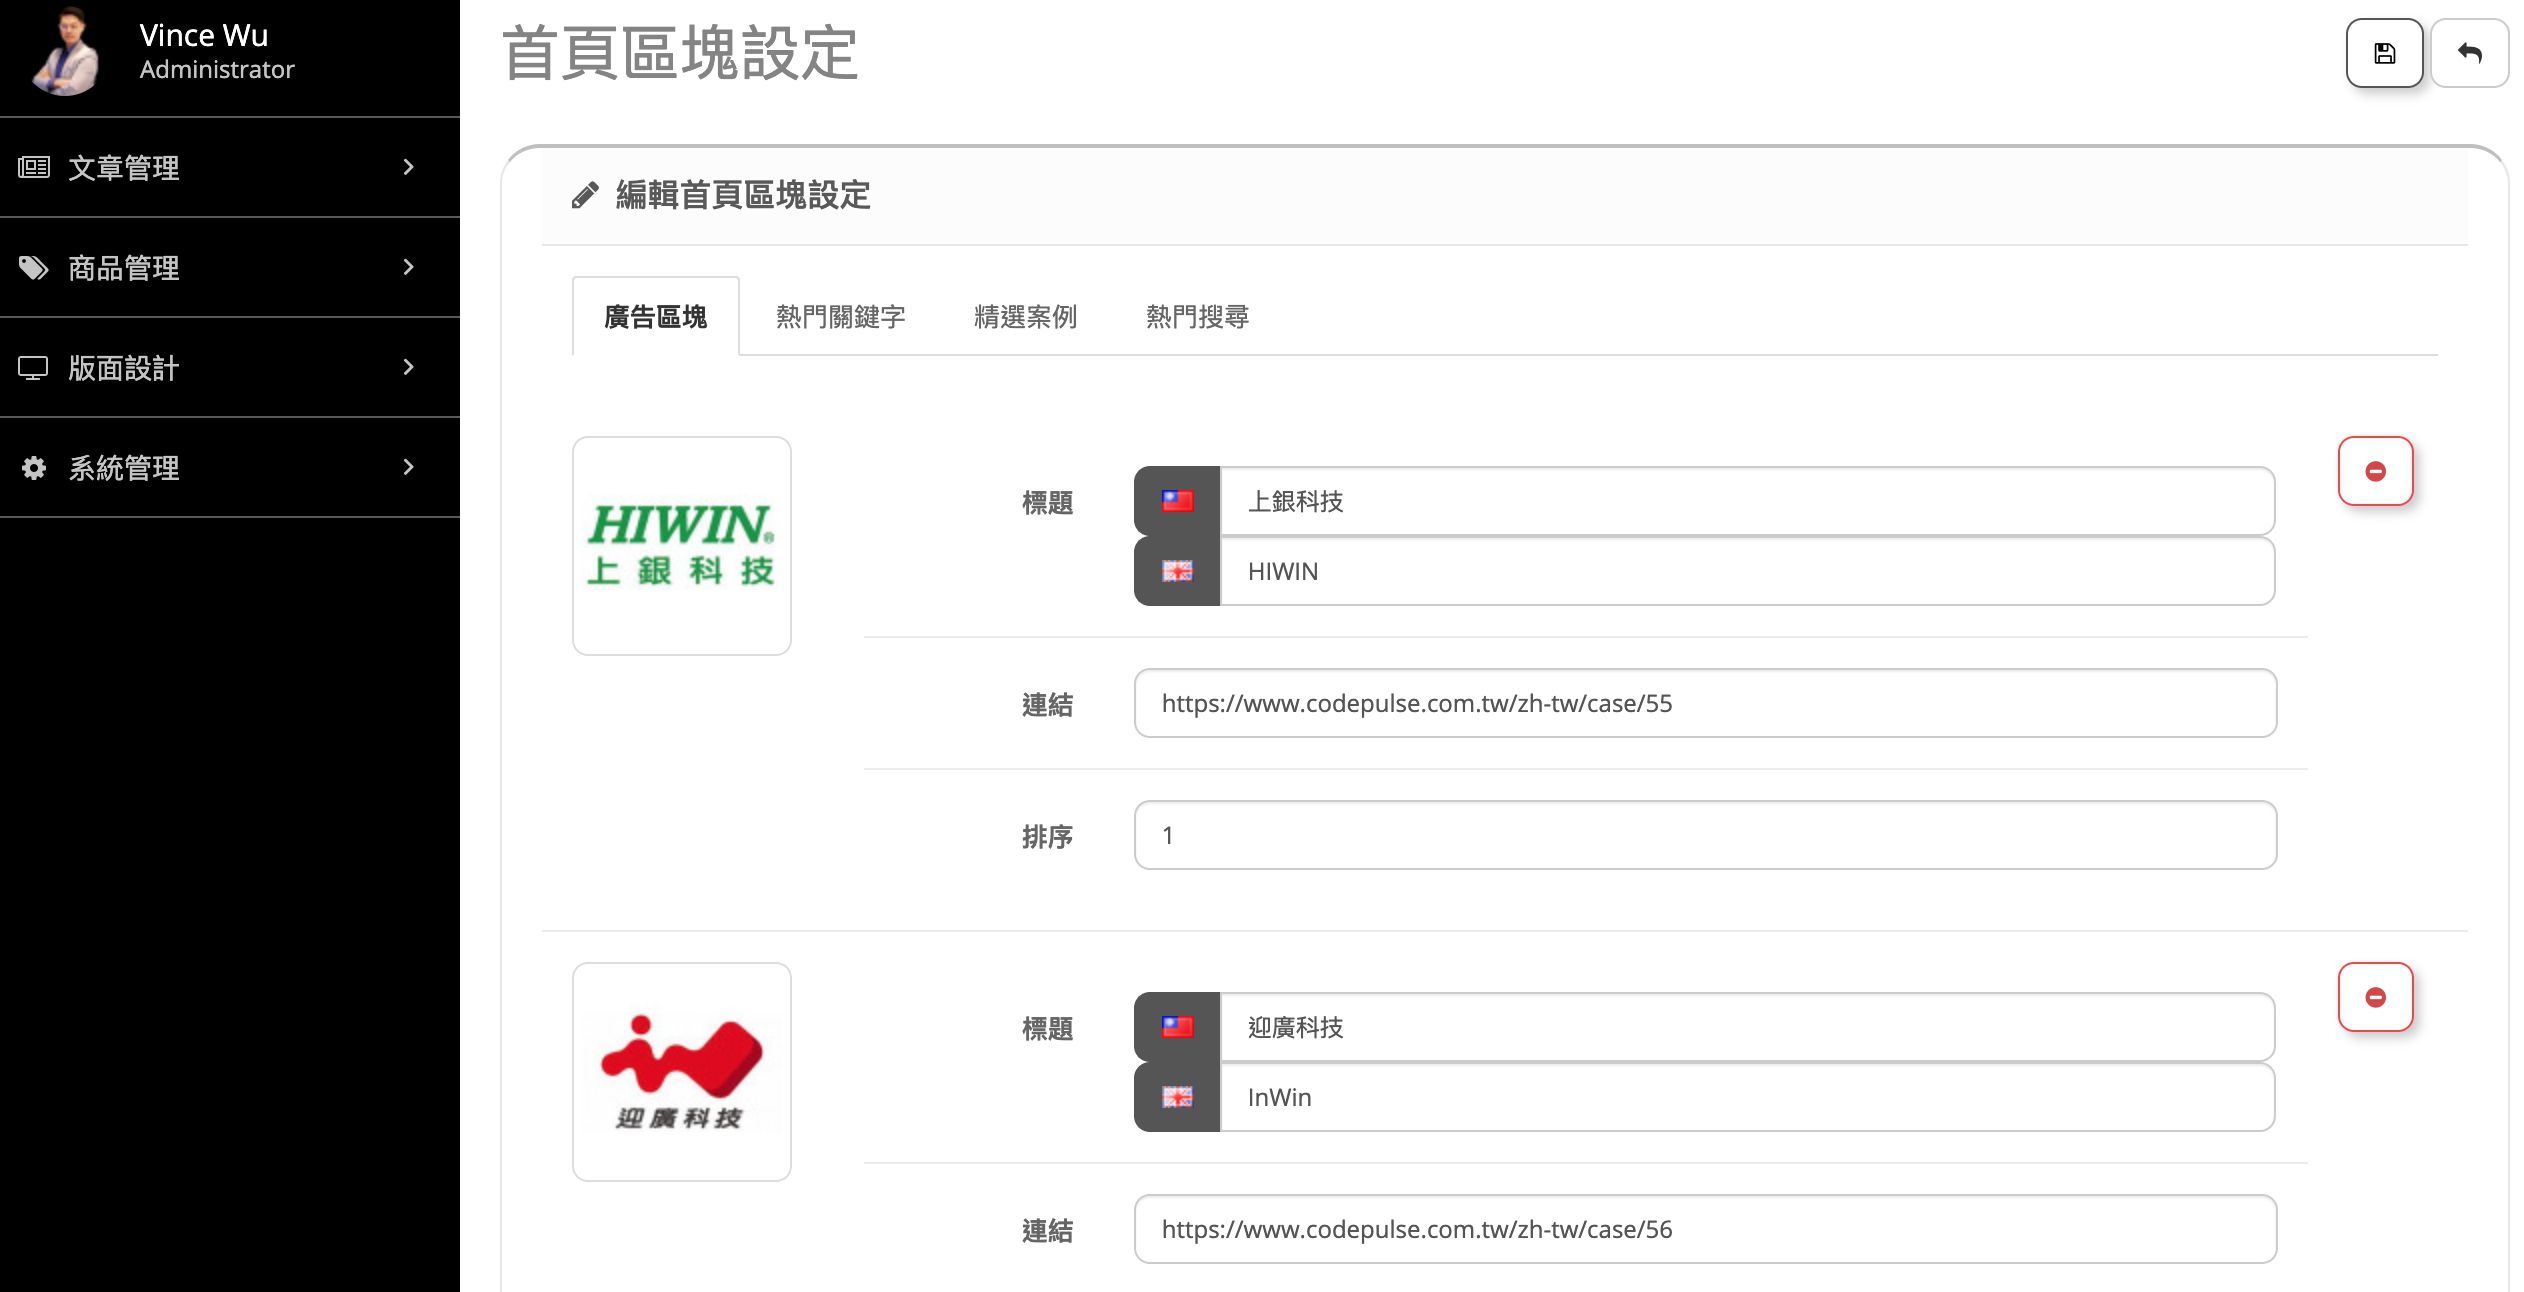
Task: Click the Taiwan flag beside 上銀科技 title
Action: click(x=1177, y=501)
